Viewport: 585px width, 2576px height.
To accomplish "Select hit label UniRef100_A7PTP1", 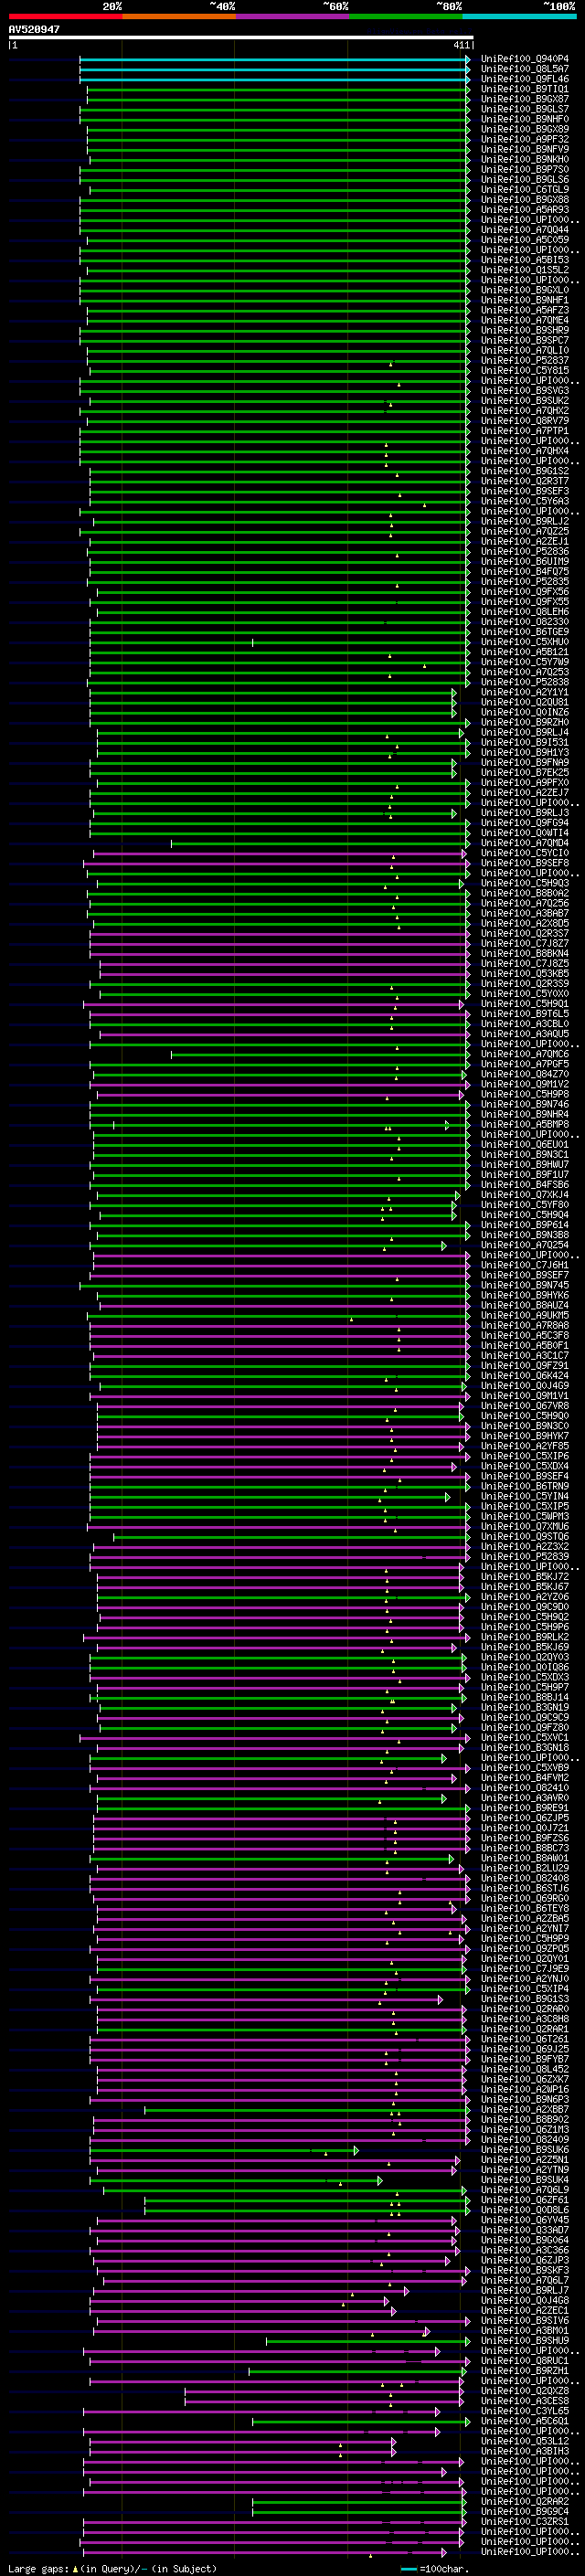I will point(525,430).
